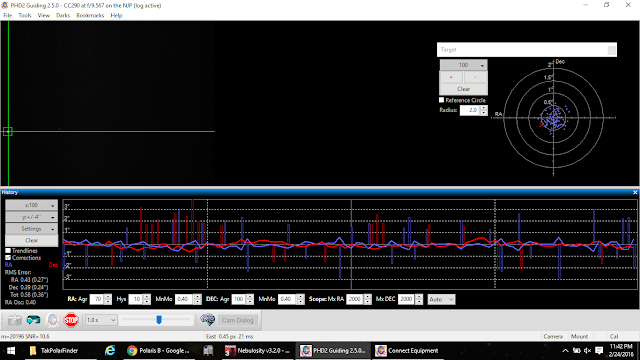Click the RA Agr value field

click(97, 299)
